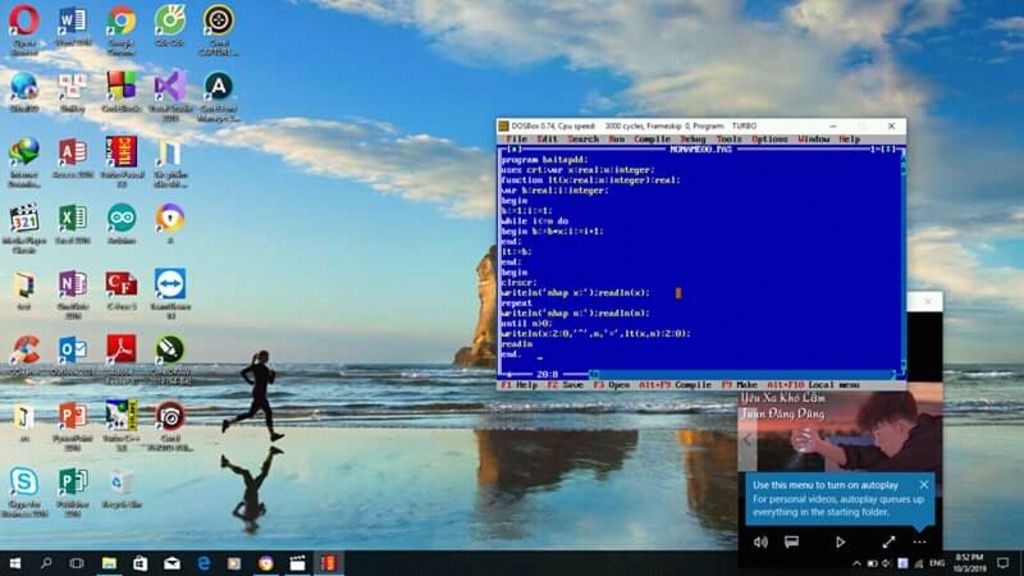Open the PowerPoint desktop shortcut
The image size is (1024, 576).
click(x=72, y=416)
